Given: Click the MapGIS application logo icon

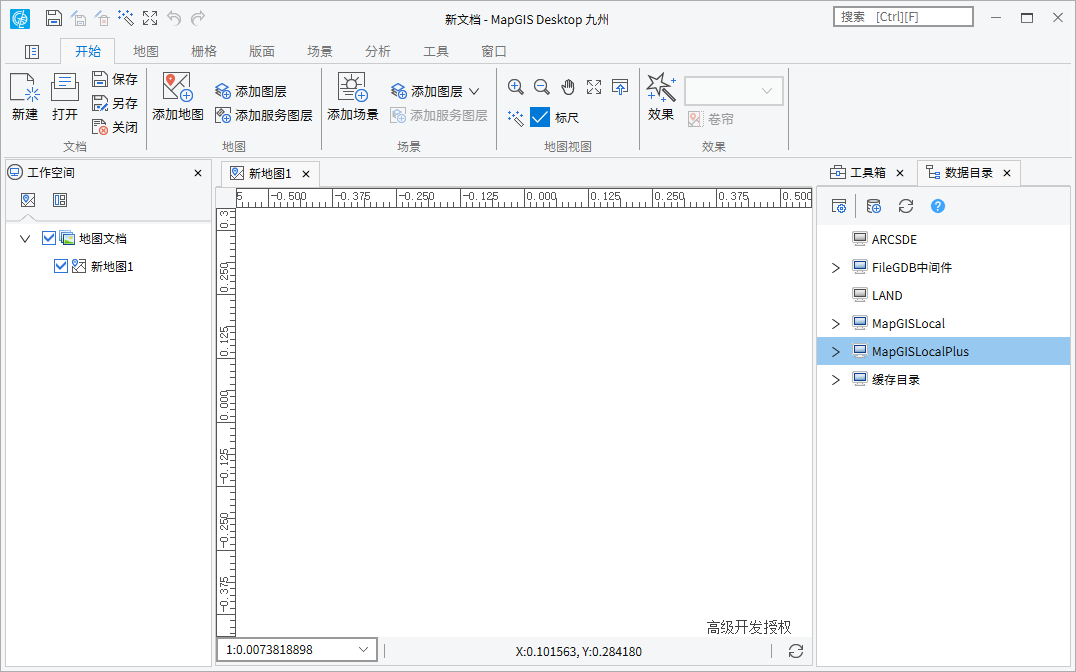Looking at the screenshot, I should (20, 19).
